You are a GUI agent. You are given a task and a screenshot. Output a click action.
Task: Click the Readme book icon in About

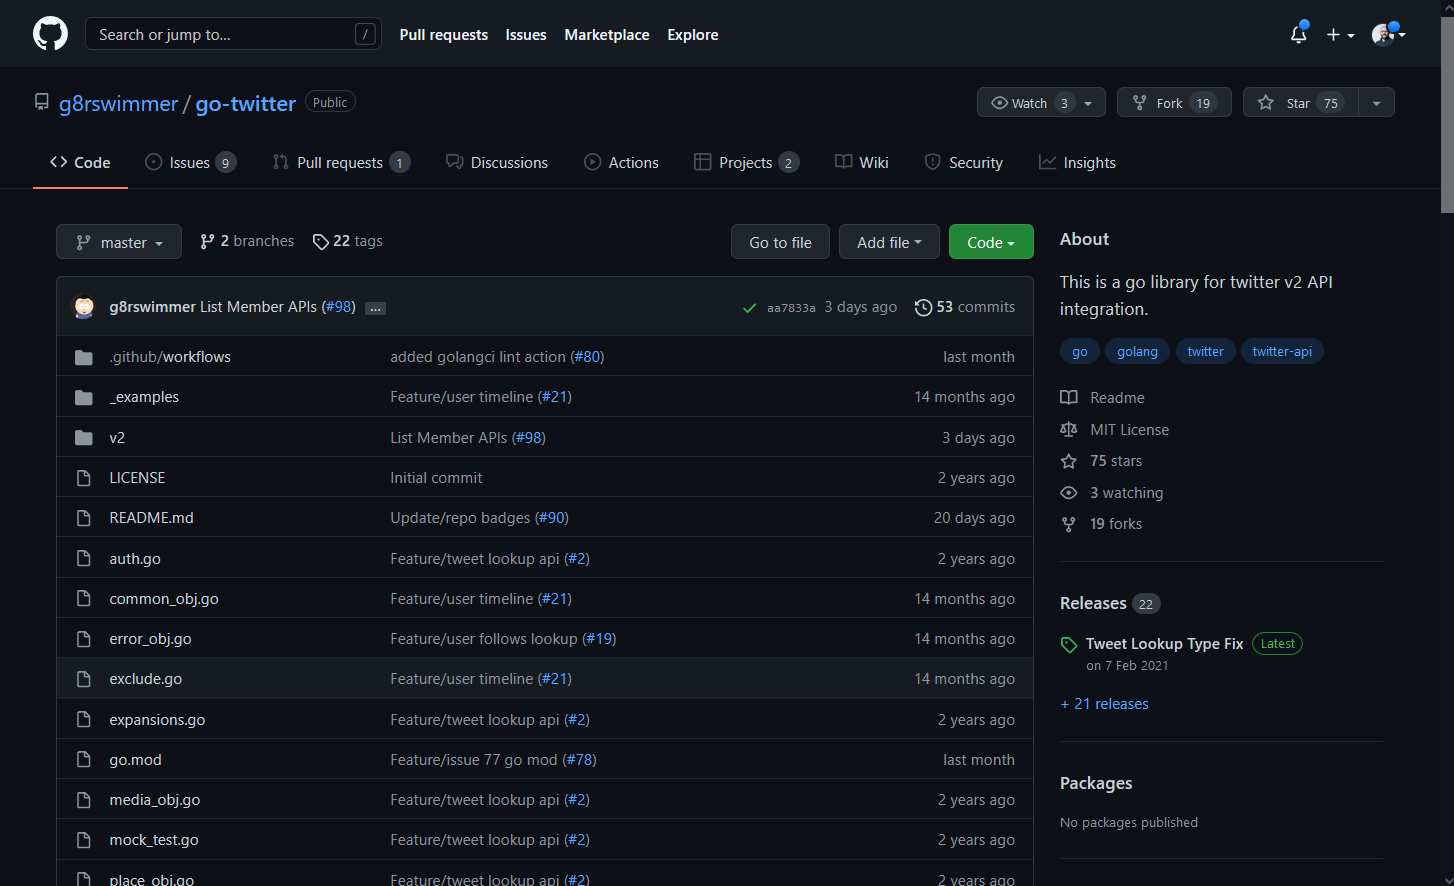coord(1069,397)
